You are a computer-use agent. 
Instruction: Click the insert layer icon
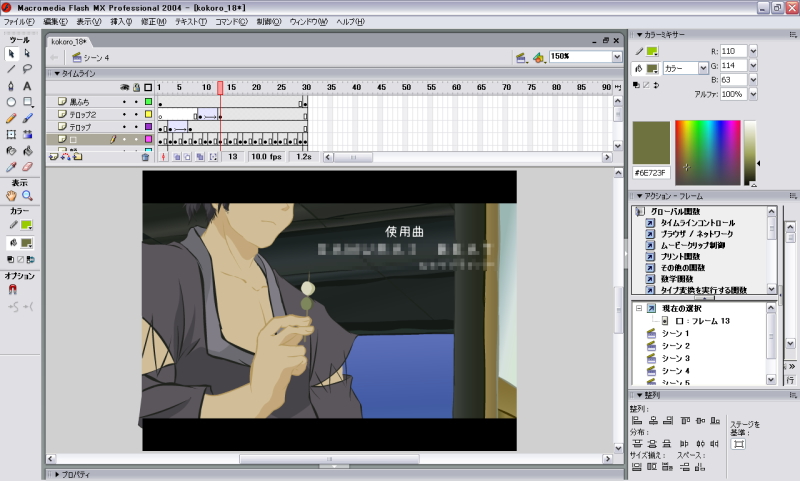pyautogui.click(x=54, y=157)
